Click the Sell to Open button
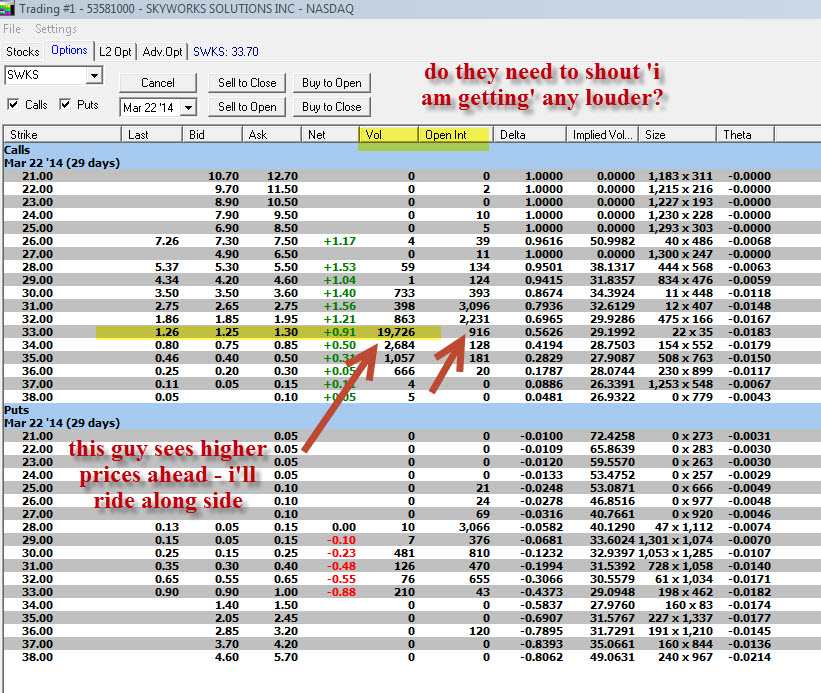 247,107
